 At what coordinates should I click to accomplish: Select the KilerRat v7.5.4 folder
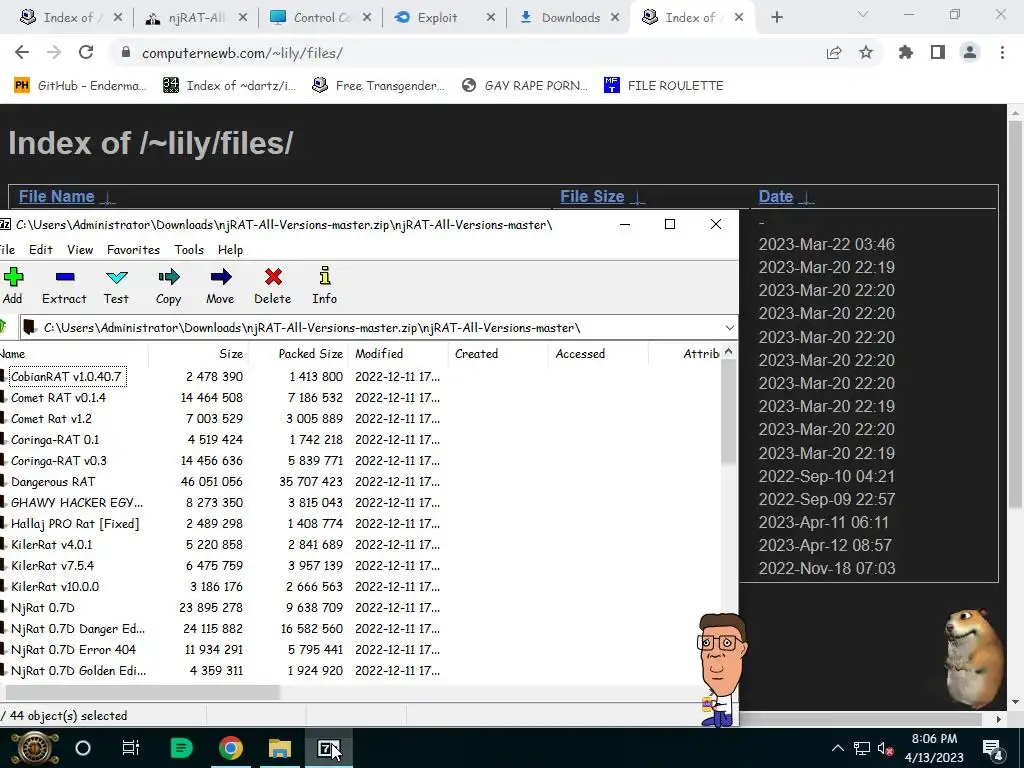(52, 566)
